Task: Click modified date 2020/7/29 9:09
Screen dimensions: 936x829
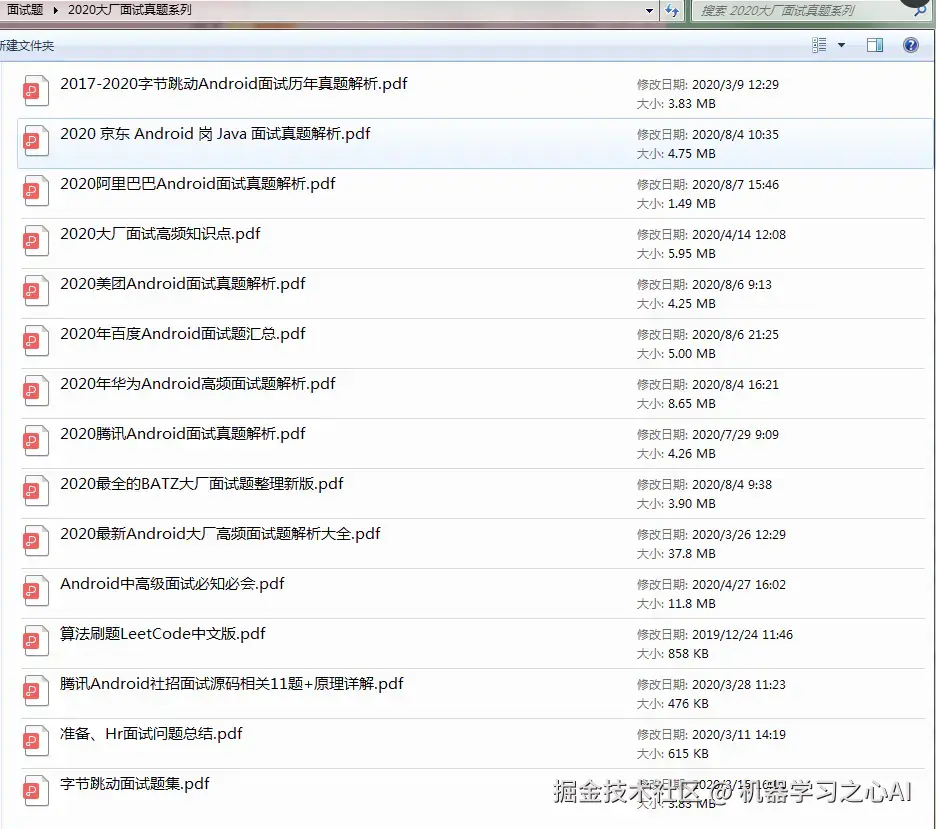Action: pos(735,435)
